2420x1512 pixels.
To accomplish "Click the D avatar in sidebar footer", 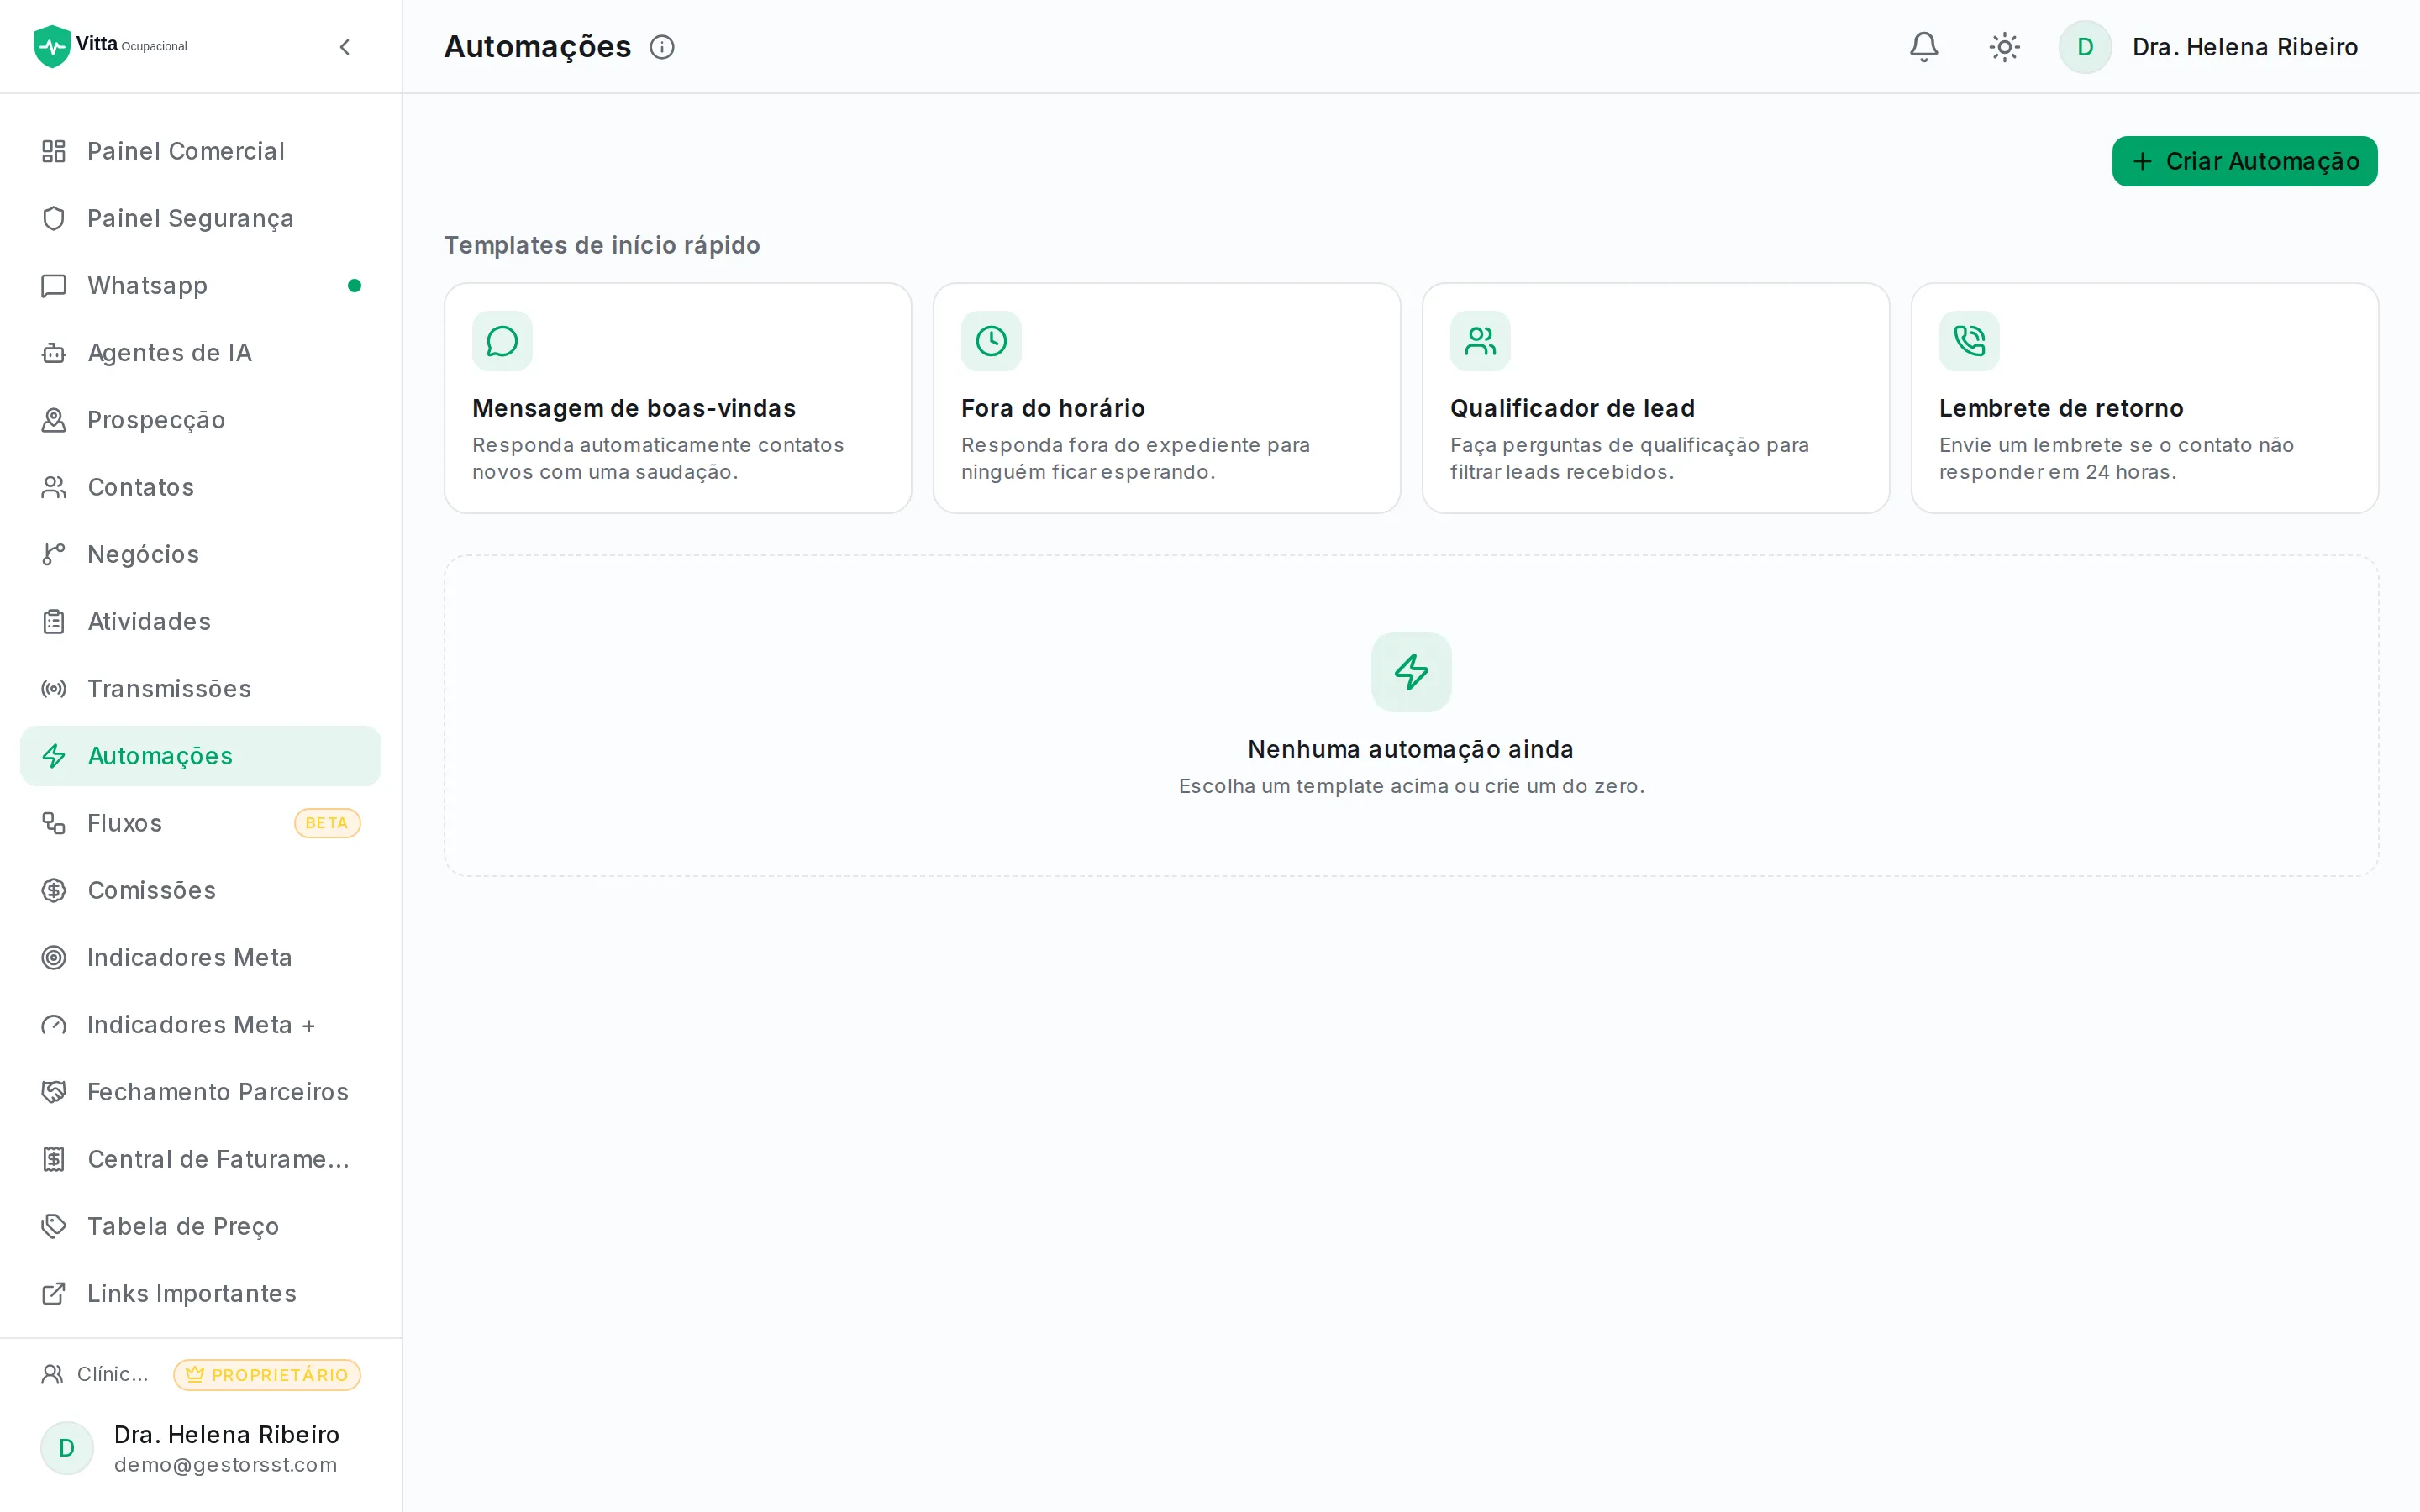I will [67, 1448].
